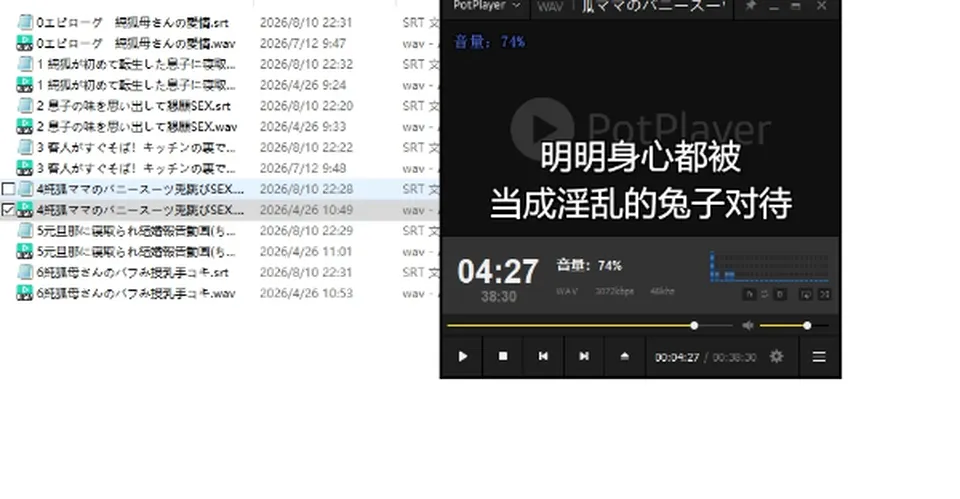960x499 pixels.
Task: Select the srt icon on the last 22:31 row
Action: (x=24, y=272)
